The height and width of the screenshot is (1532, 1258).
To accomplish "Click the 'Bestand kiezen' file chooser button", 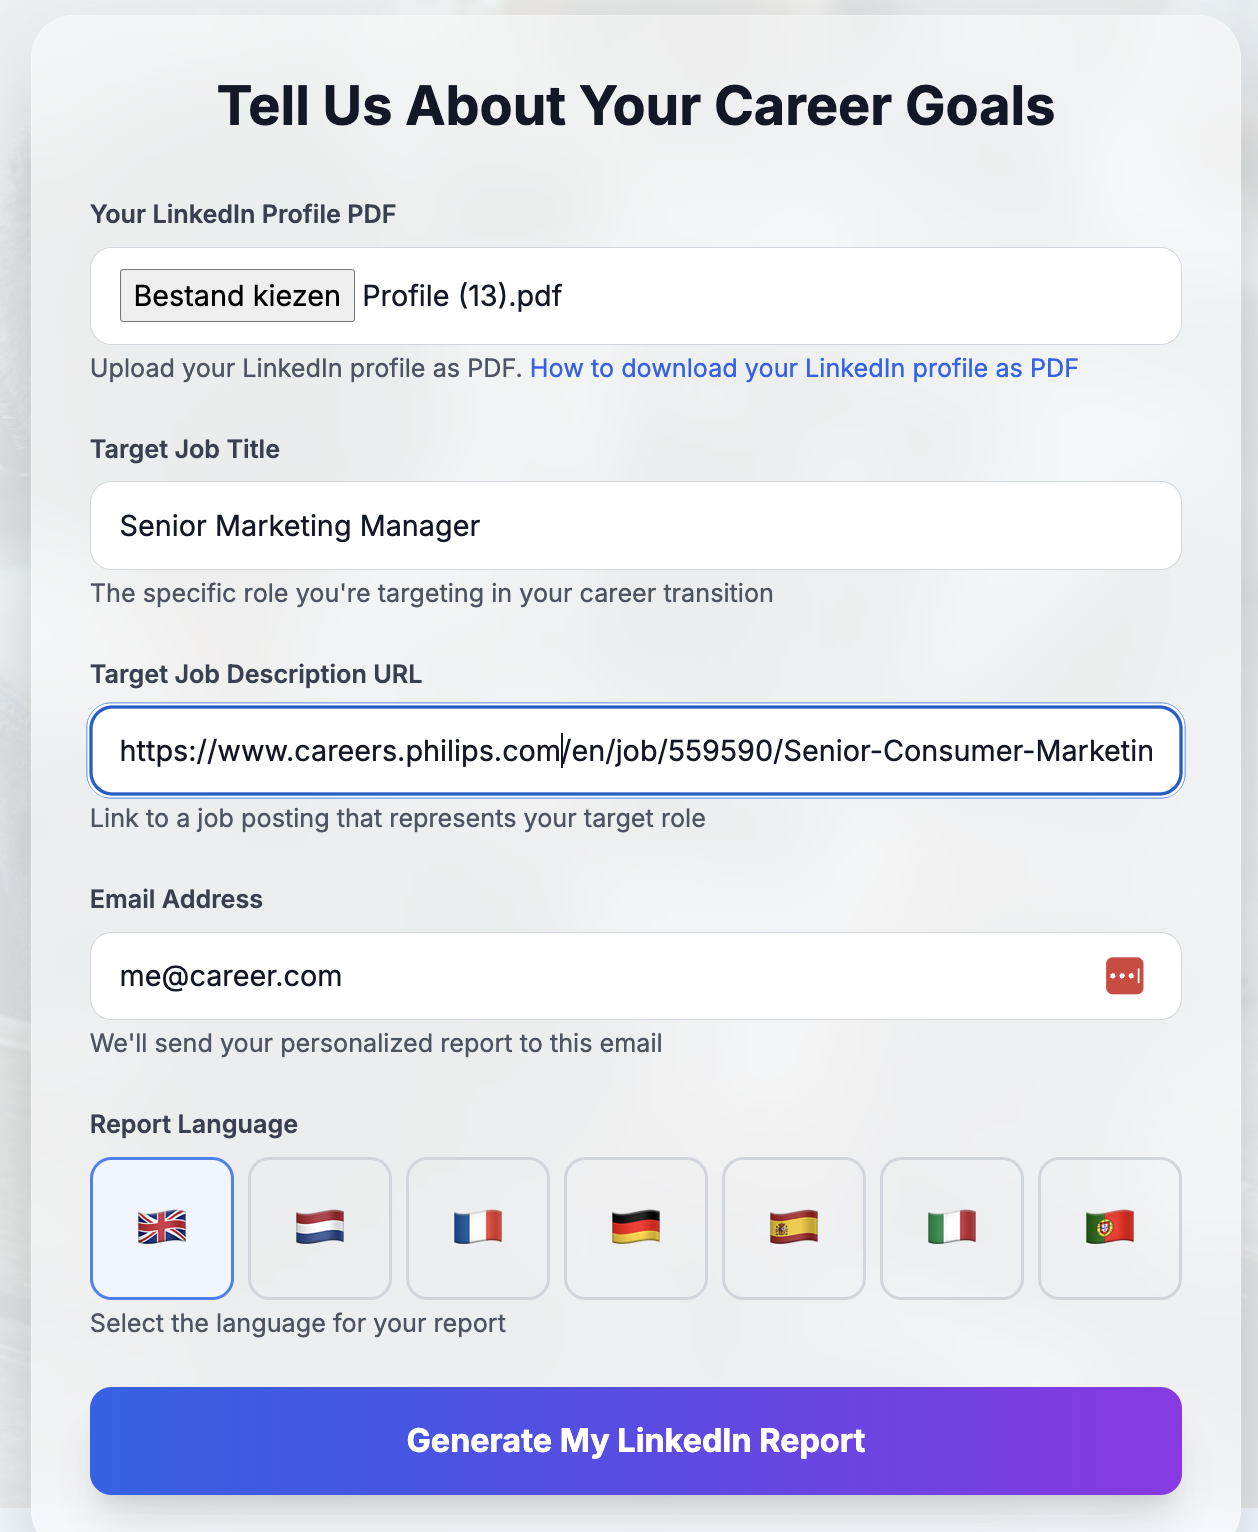I will pos(237,296).
